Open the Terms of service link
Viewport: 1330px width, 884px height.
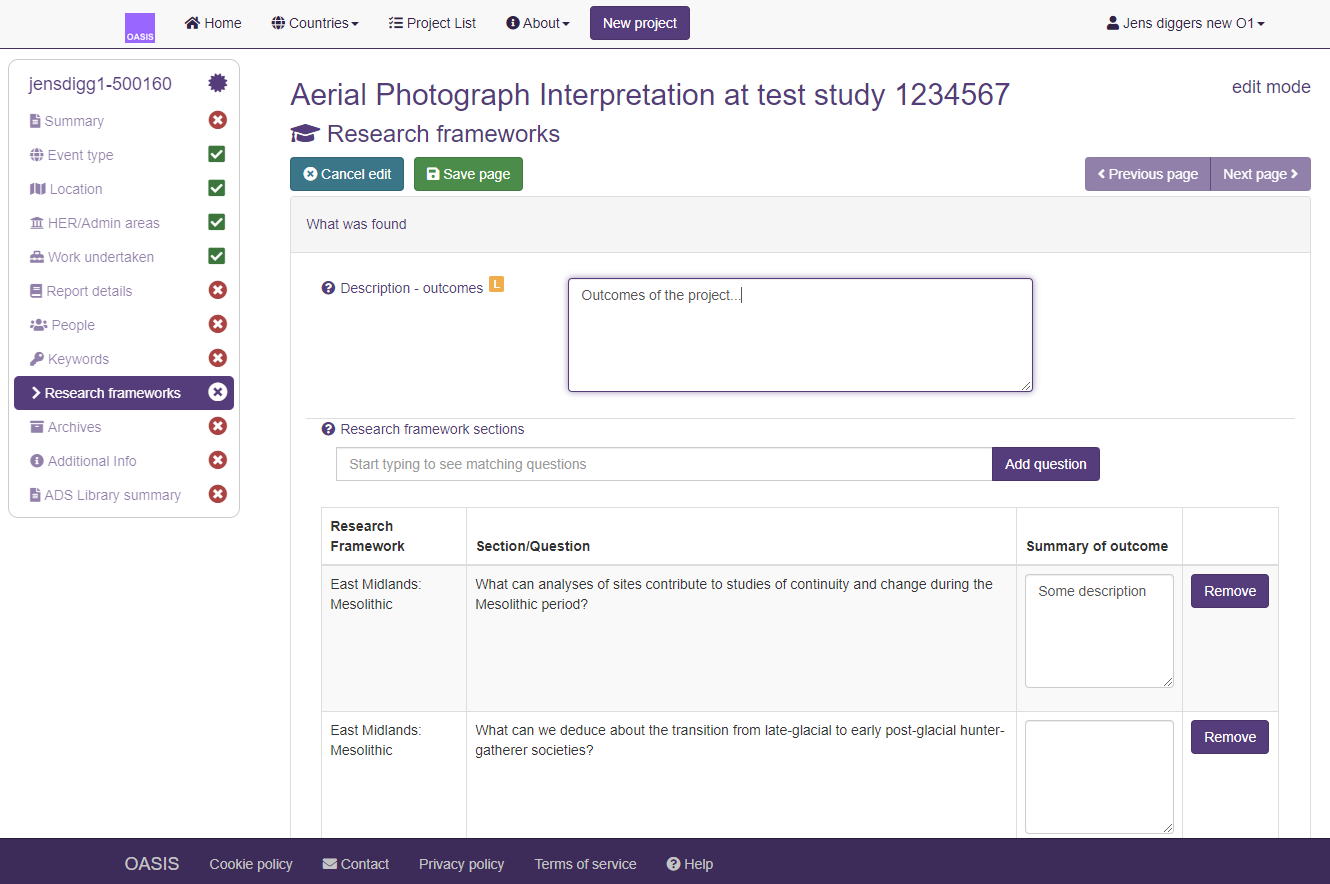tap(585, 864)
